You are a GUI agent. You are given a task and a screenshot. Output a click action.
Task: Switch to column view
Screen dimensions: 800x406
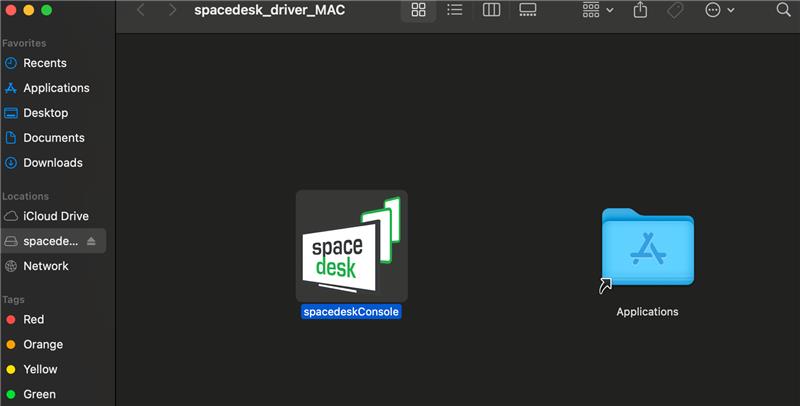click(x=491, y=10)
